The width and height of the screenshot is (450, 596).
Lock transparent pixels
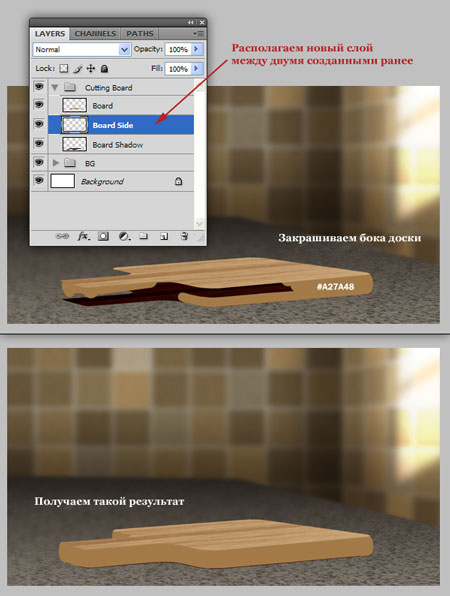coord(64,68)
